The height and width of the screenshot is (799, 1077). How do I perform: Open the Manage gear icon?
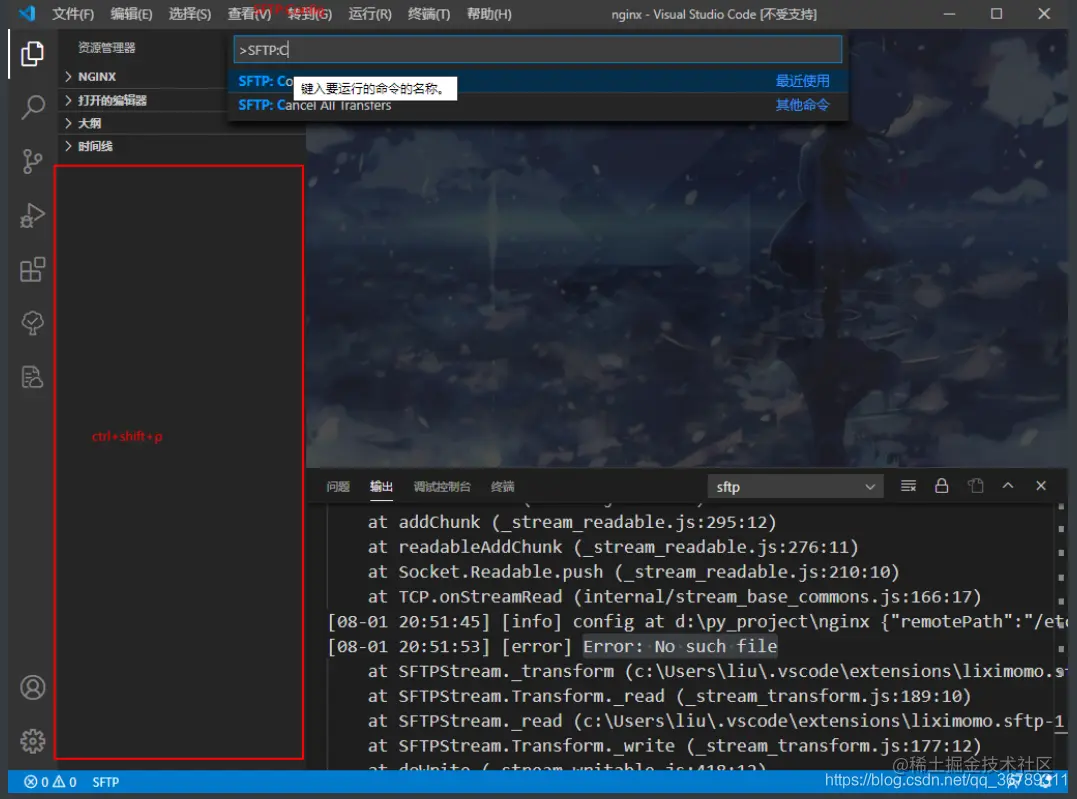pos(32,741)
